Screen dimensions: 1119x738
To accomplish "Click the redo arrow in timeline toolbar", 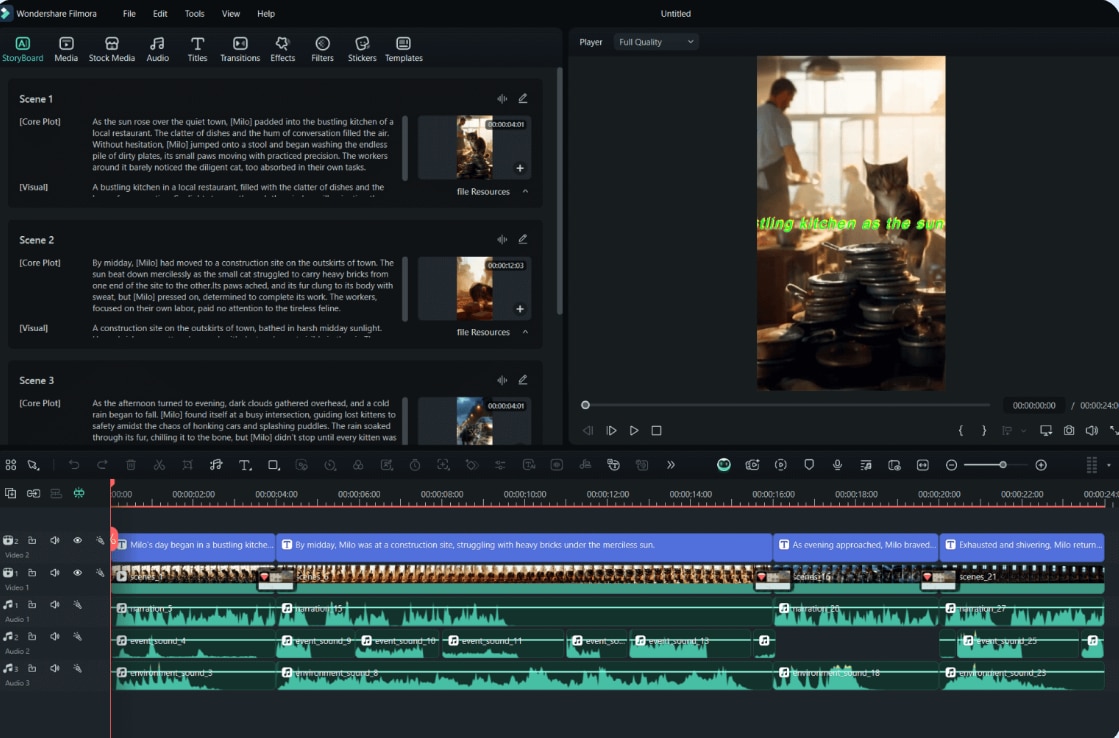I will pyautogui.click(x=102, y=465).
